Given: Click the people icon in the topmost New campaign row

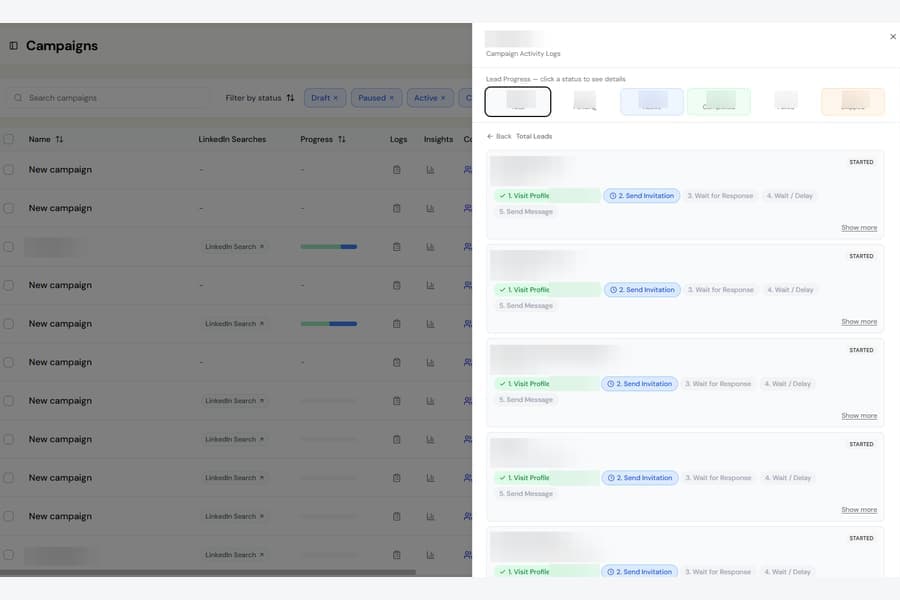Looking at the screenshot, I should [468, 170].
